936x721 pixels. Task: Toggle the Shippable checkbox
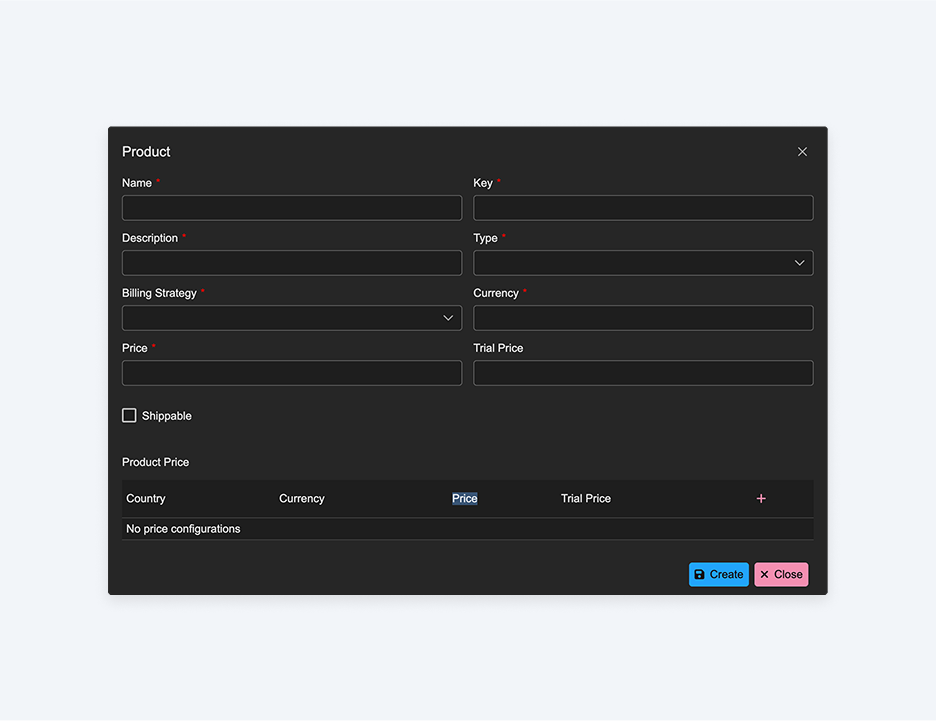tap(129, 415)
